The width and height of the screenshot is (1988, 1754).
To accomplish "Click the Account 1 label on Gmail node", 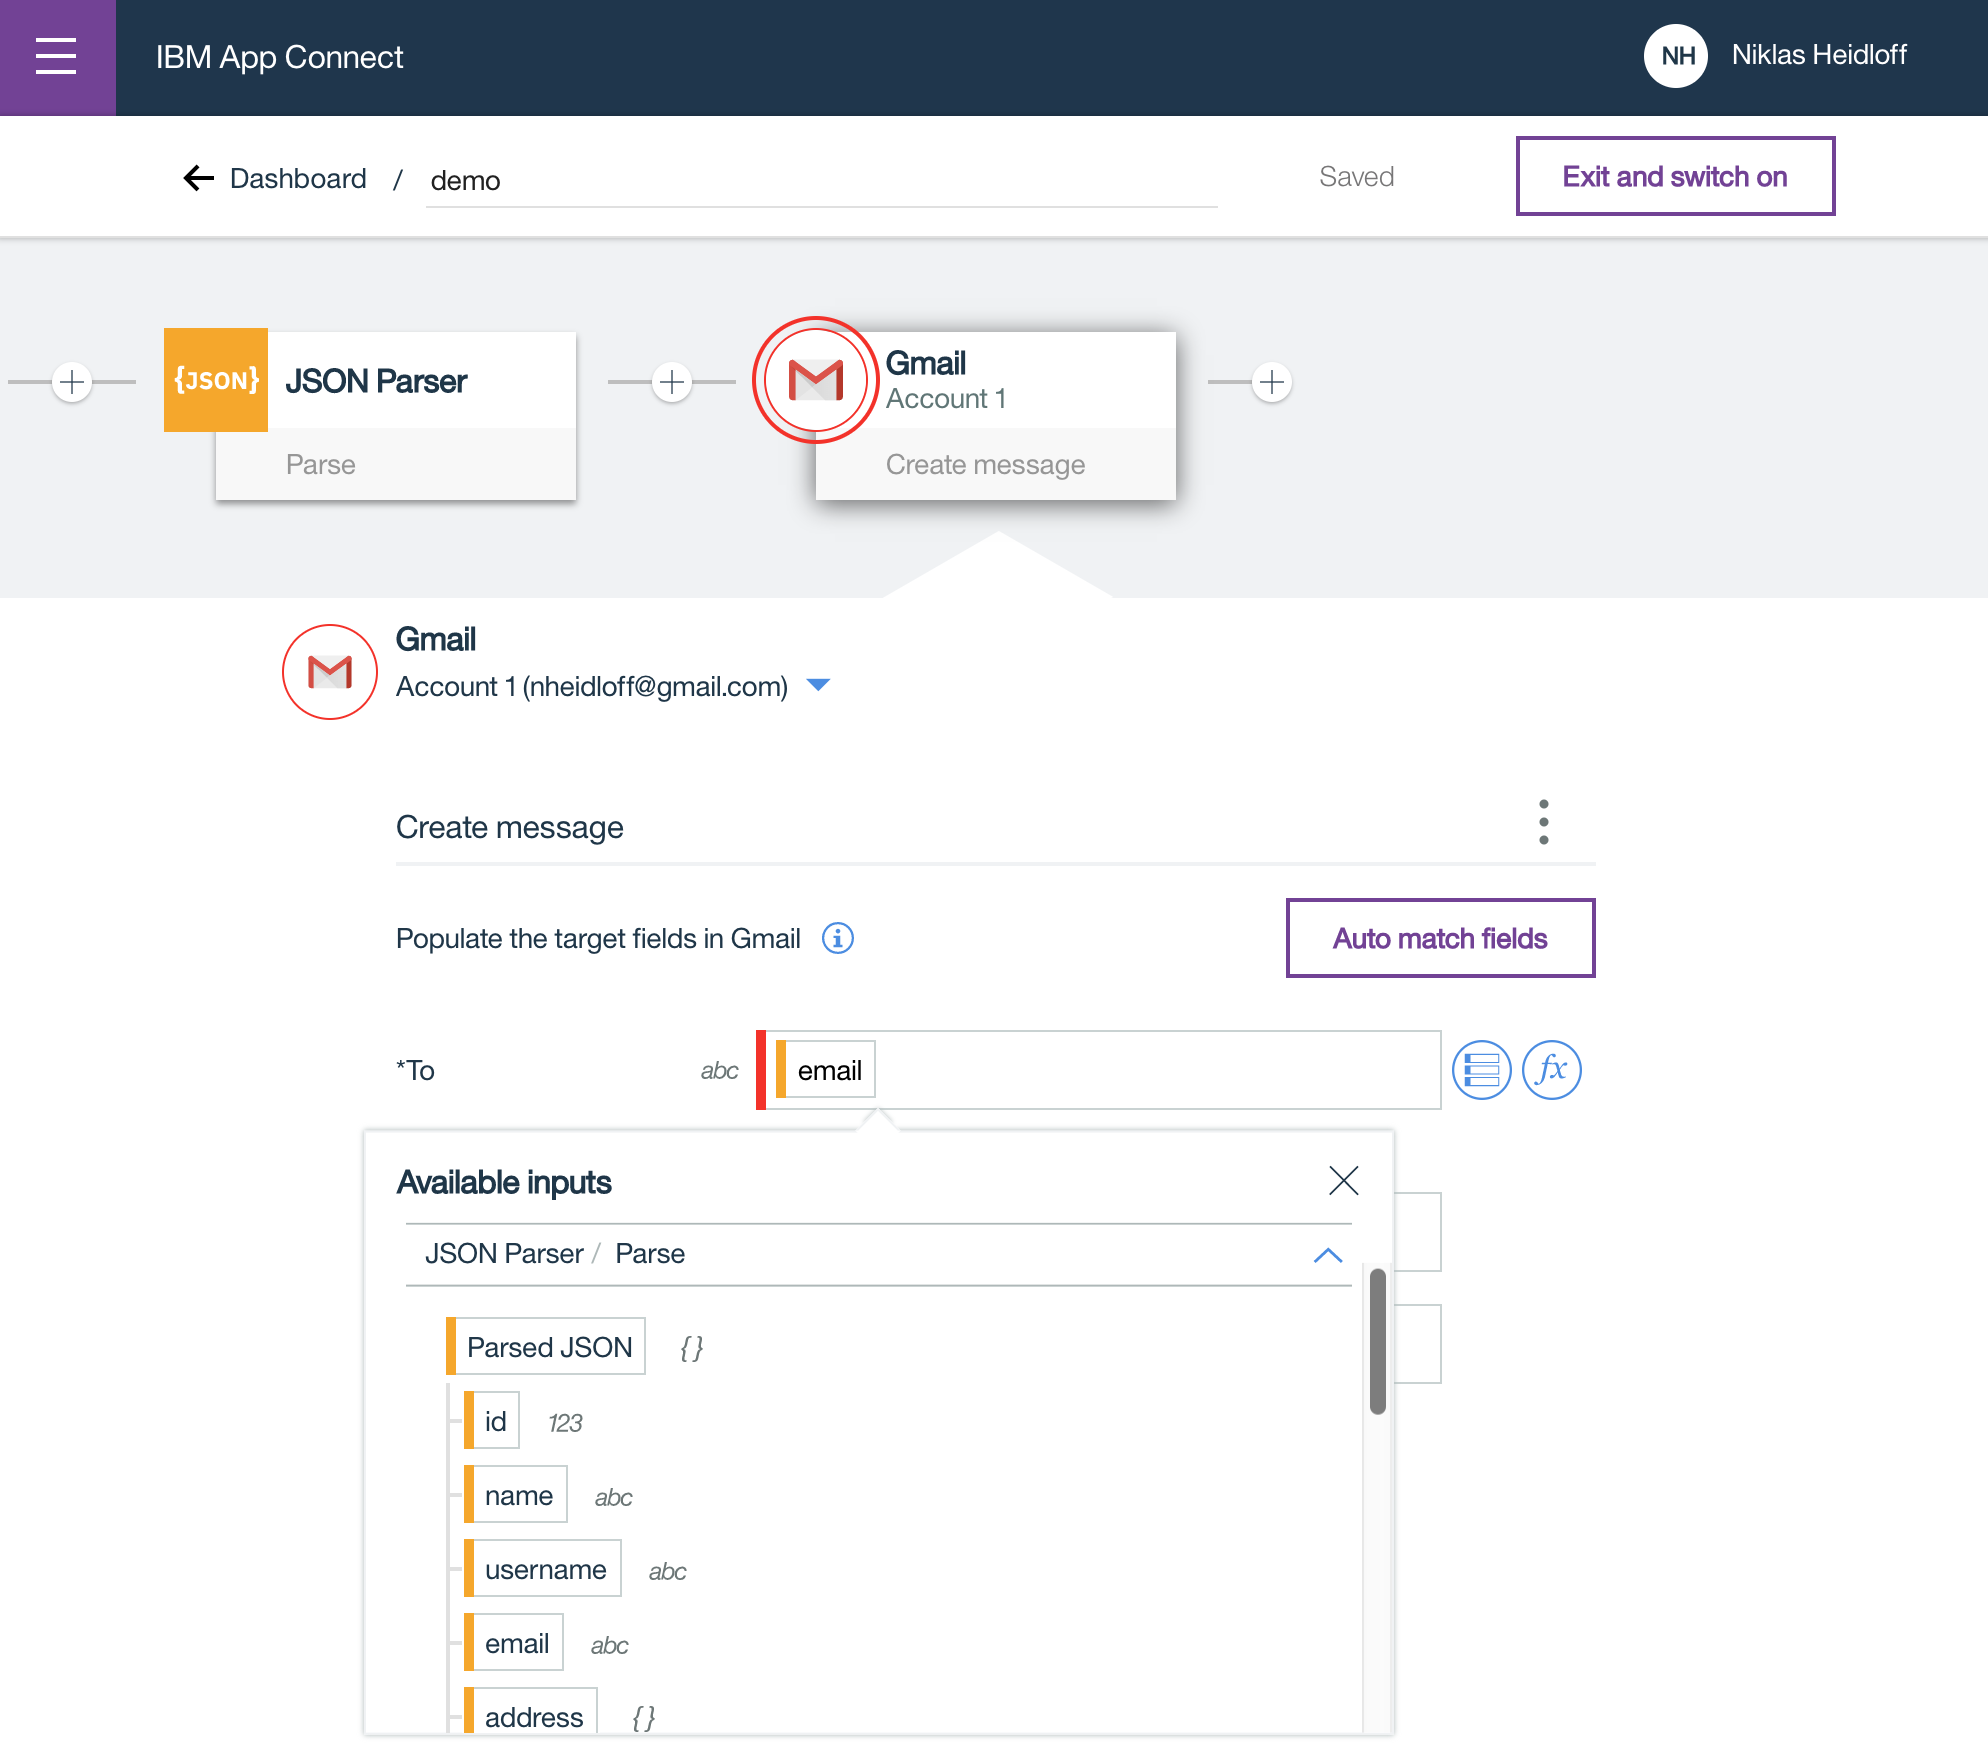I will 946,399.
